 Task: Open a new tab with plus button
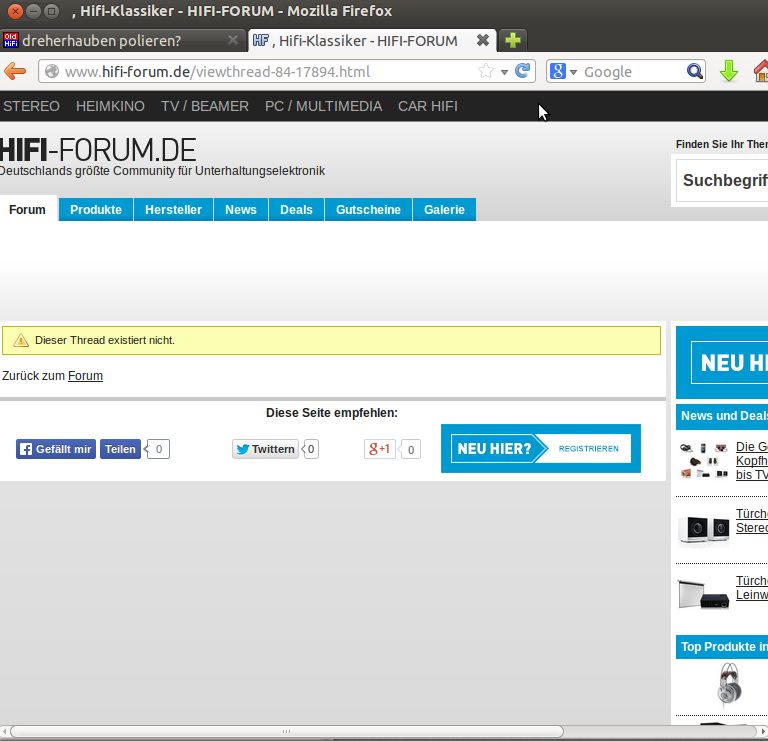click(512, 40)
